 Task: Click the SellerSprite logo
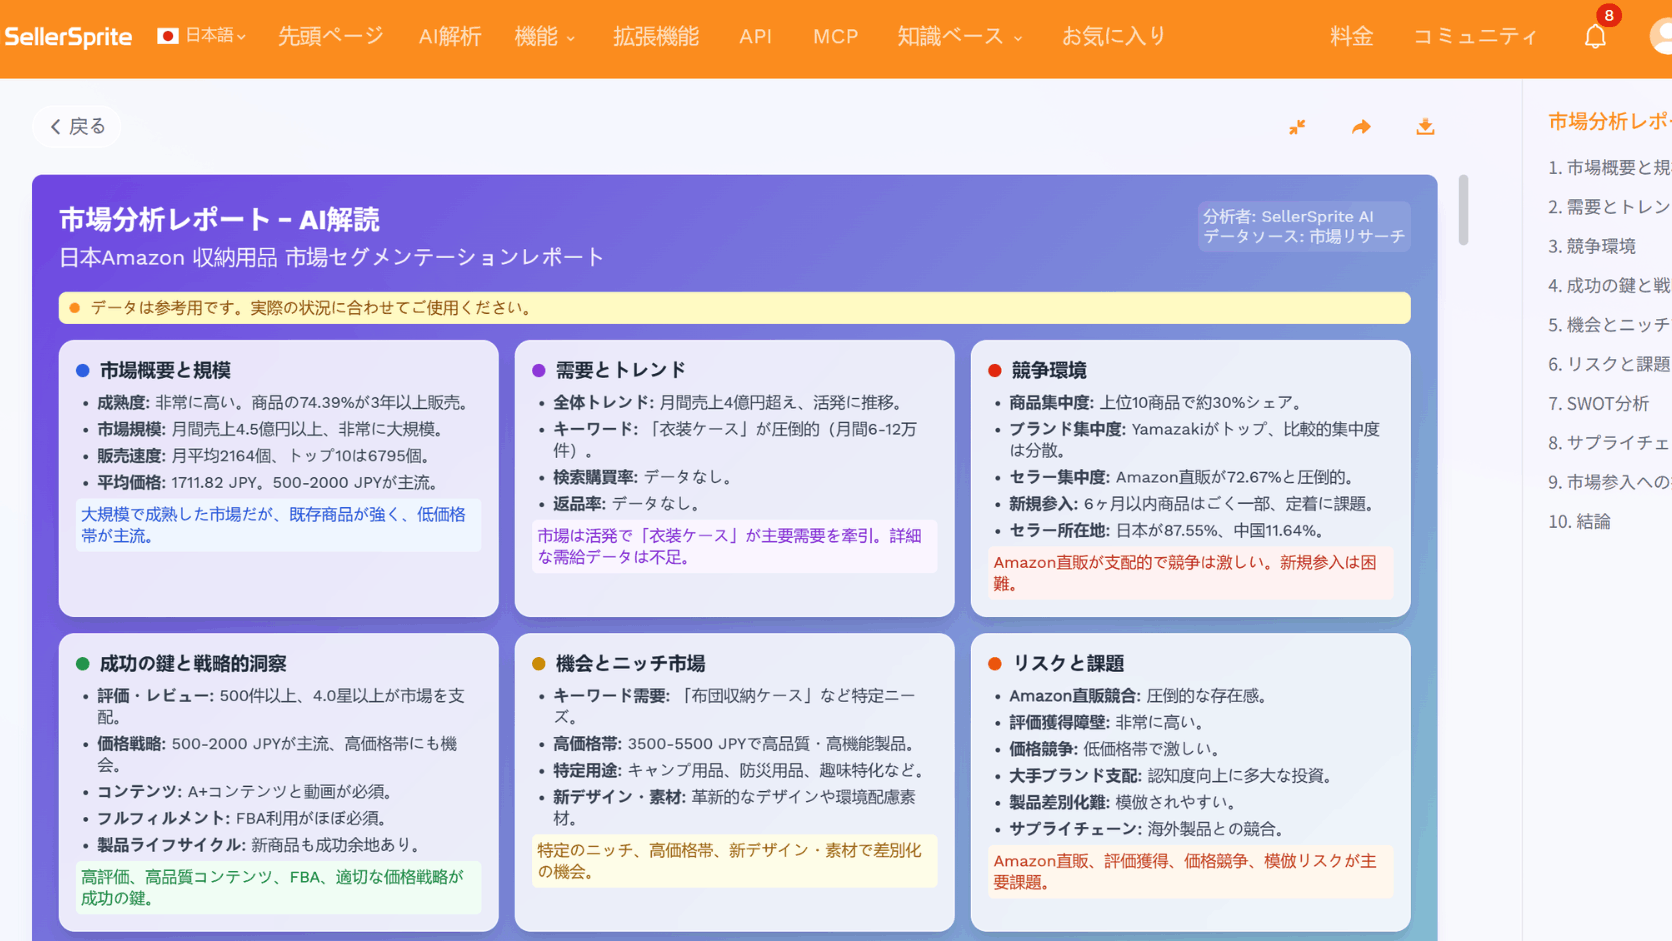pos(68,37)
